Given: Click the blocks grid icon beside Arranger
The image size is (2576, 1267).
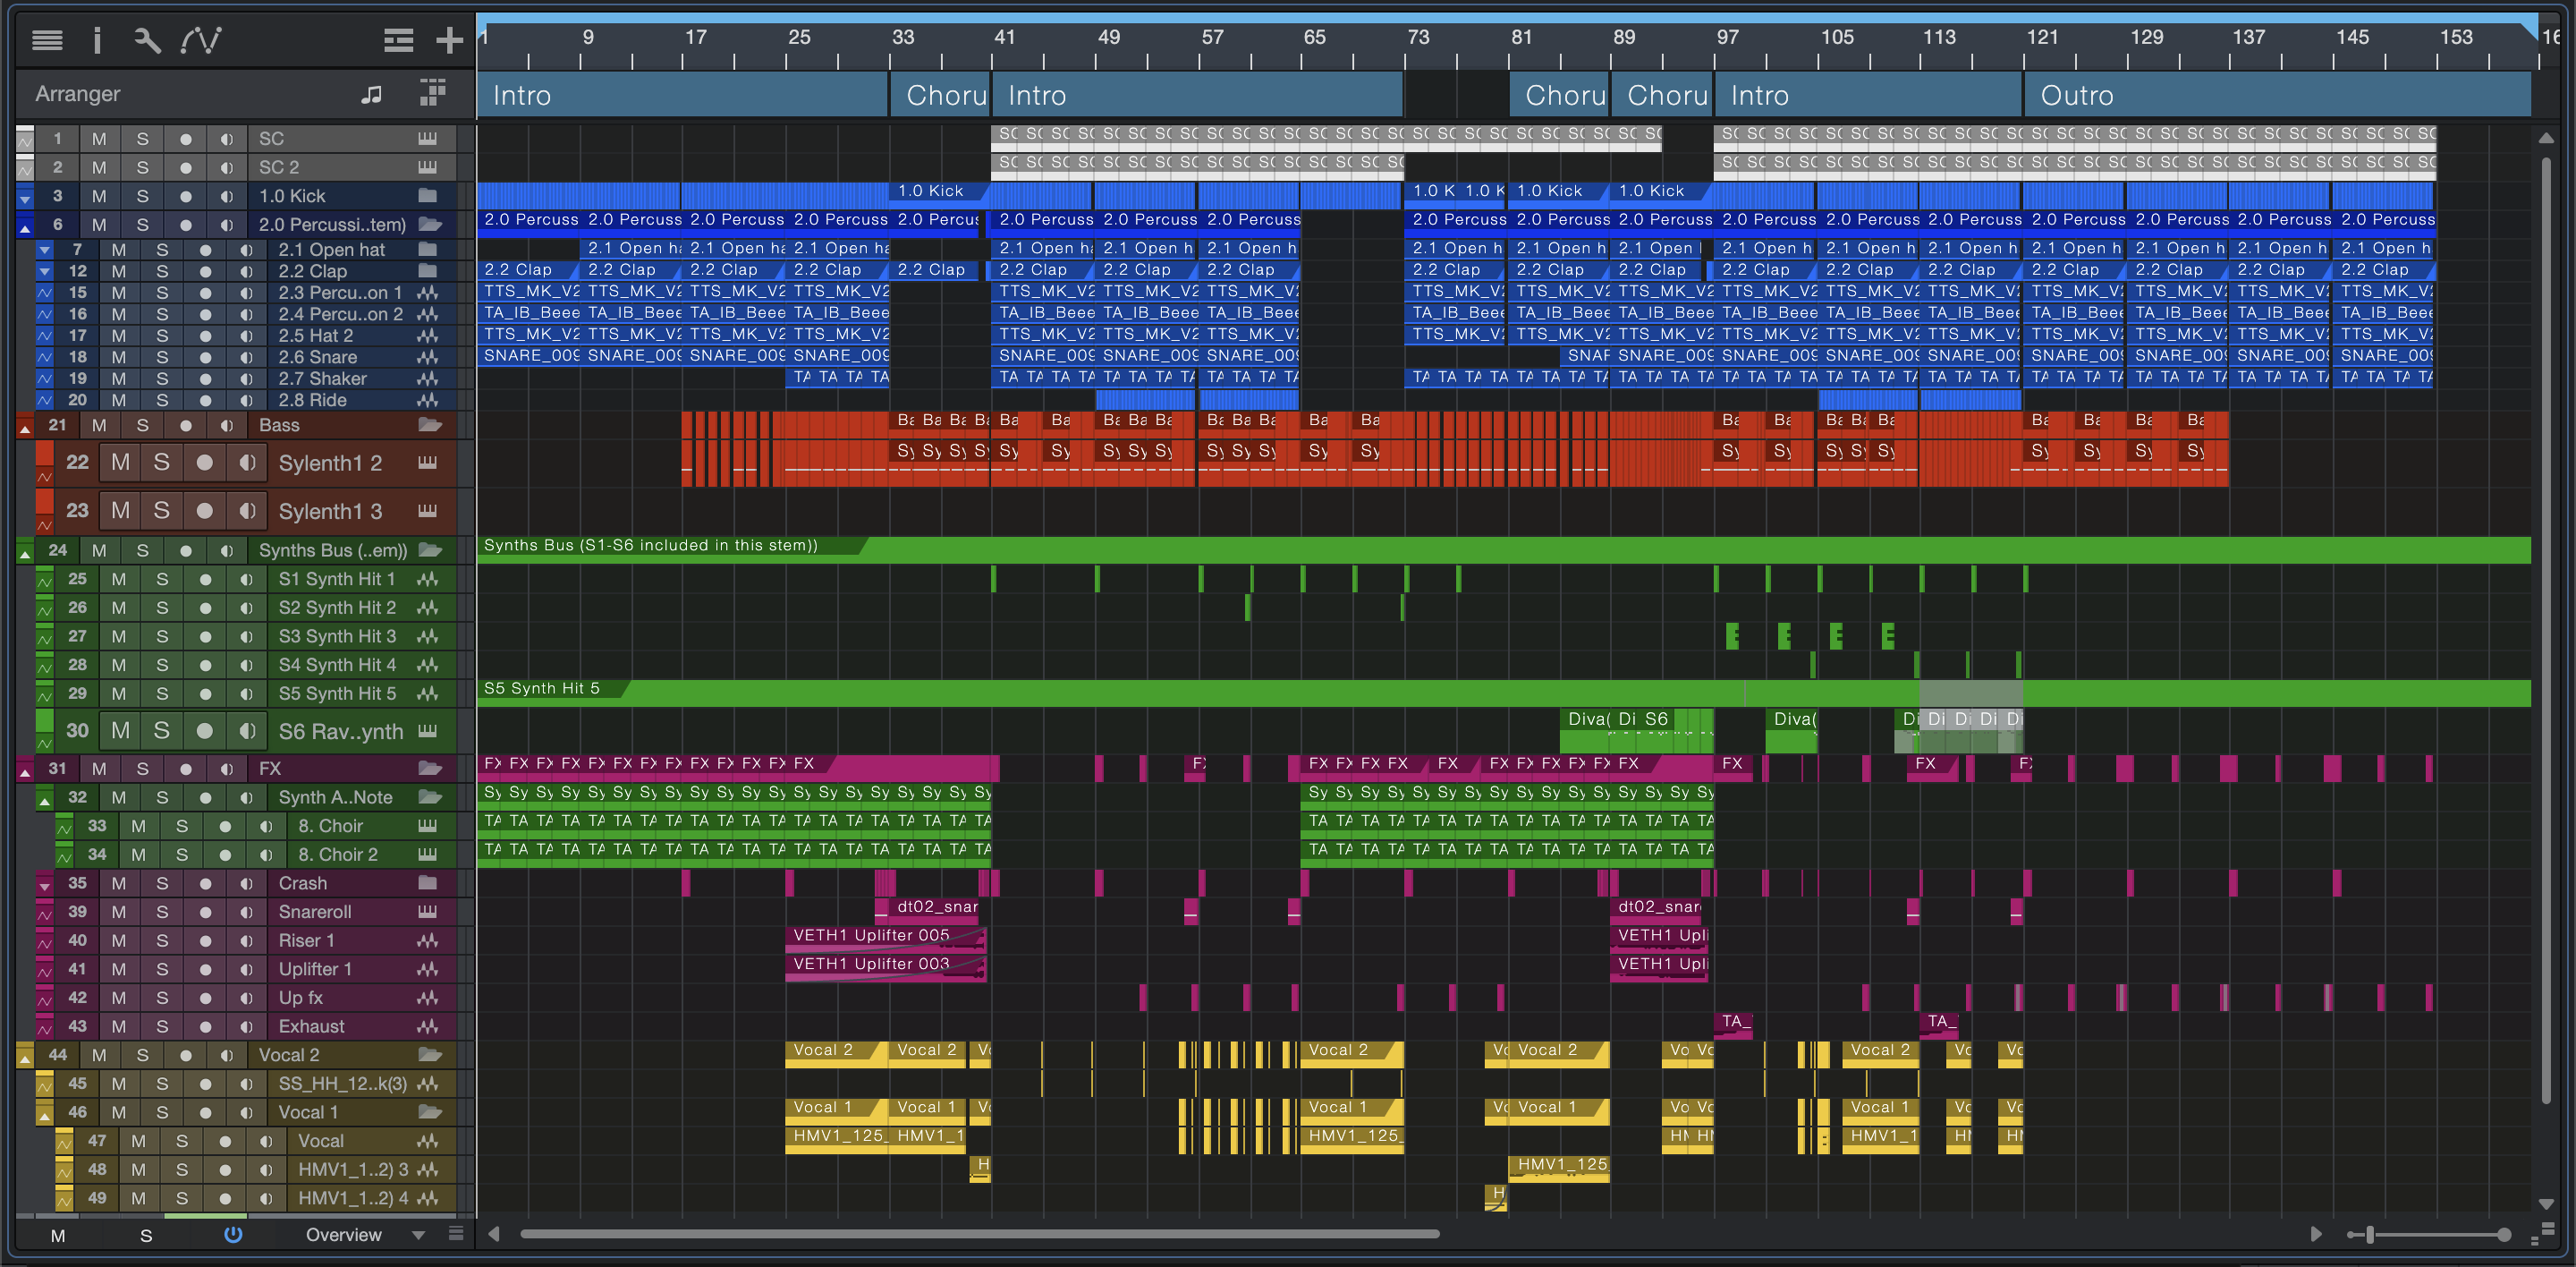Looking at the screenshot, I should (x=432, y=93).
